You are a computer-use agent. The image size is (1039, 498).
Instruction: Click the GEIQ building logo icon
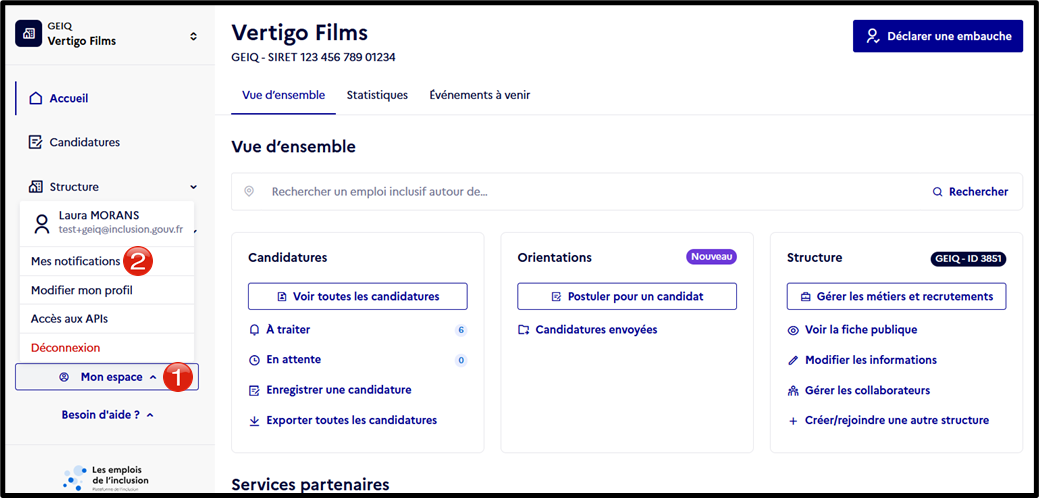click(28, 34)
